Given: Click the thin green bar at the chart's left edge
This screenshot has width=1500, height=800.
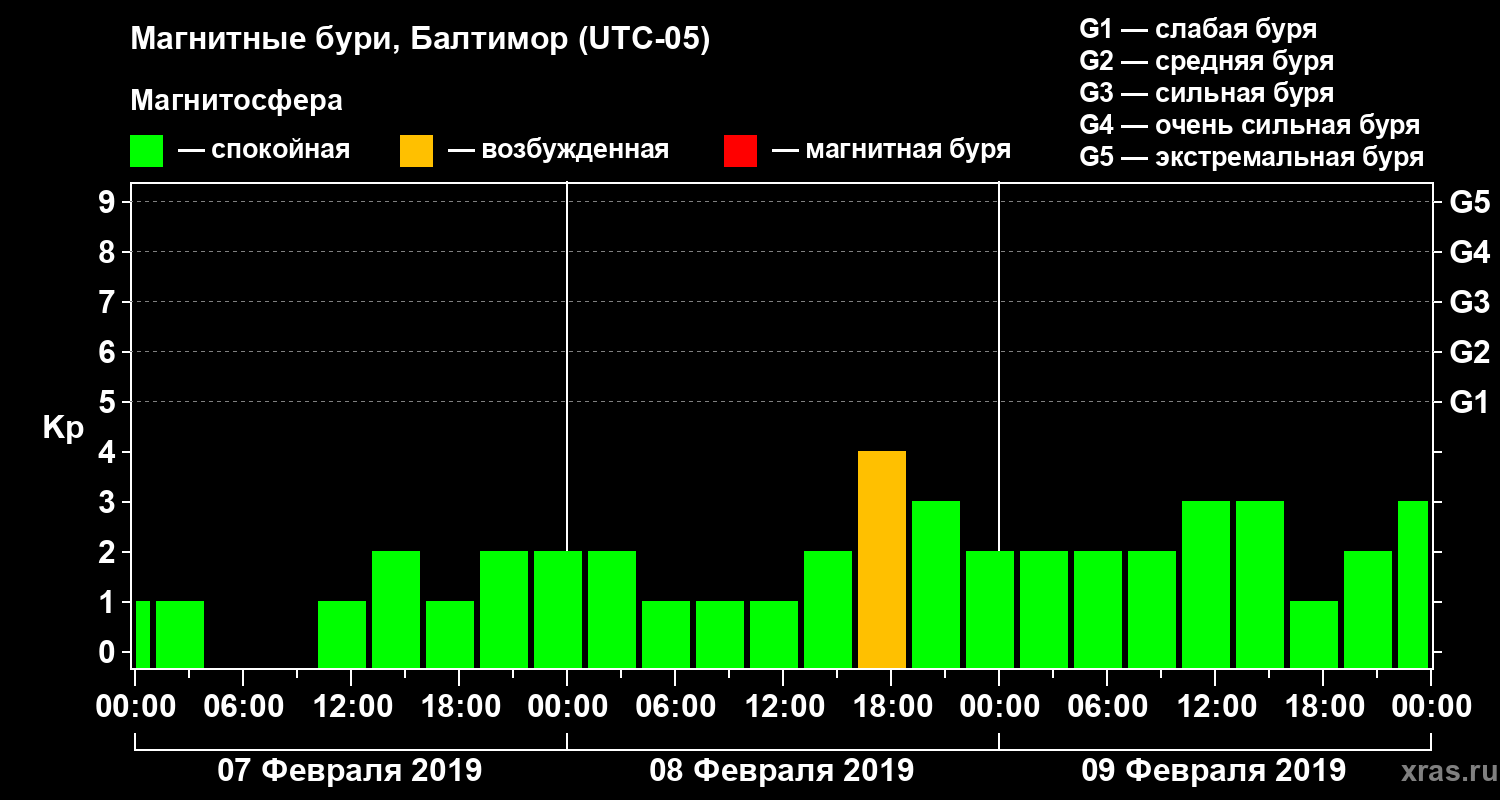Looking at the screenshot, I should click(x=142, y=635).
